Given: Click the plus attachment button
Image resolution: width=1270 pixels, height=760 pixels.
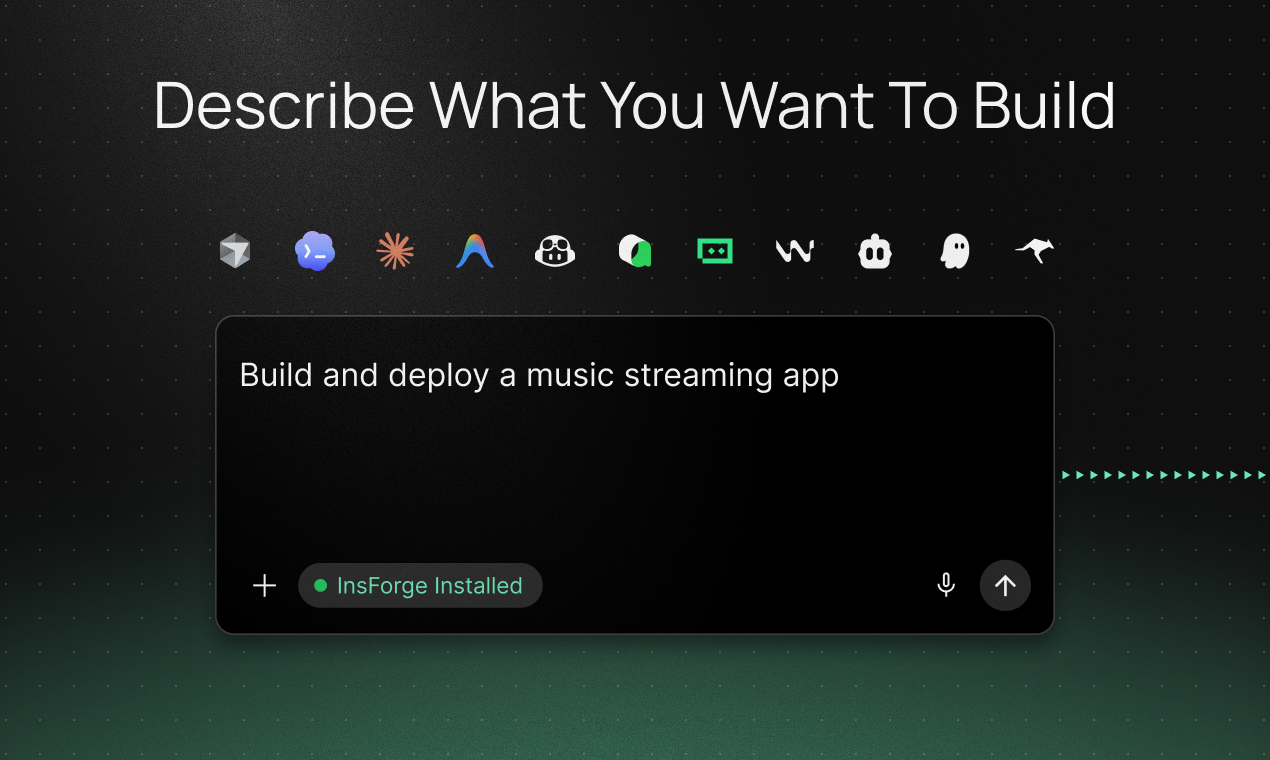Looking at the screenshot, I should [x=264, y=586].
